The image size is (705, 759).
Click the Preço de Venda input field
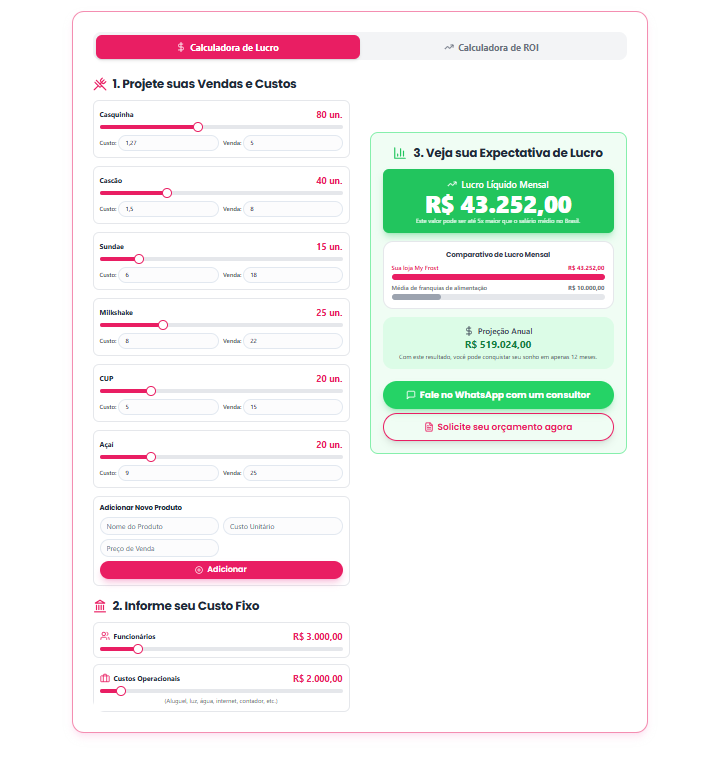point(159,548)
